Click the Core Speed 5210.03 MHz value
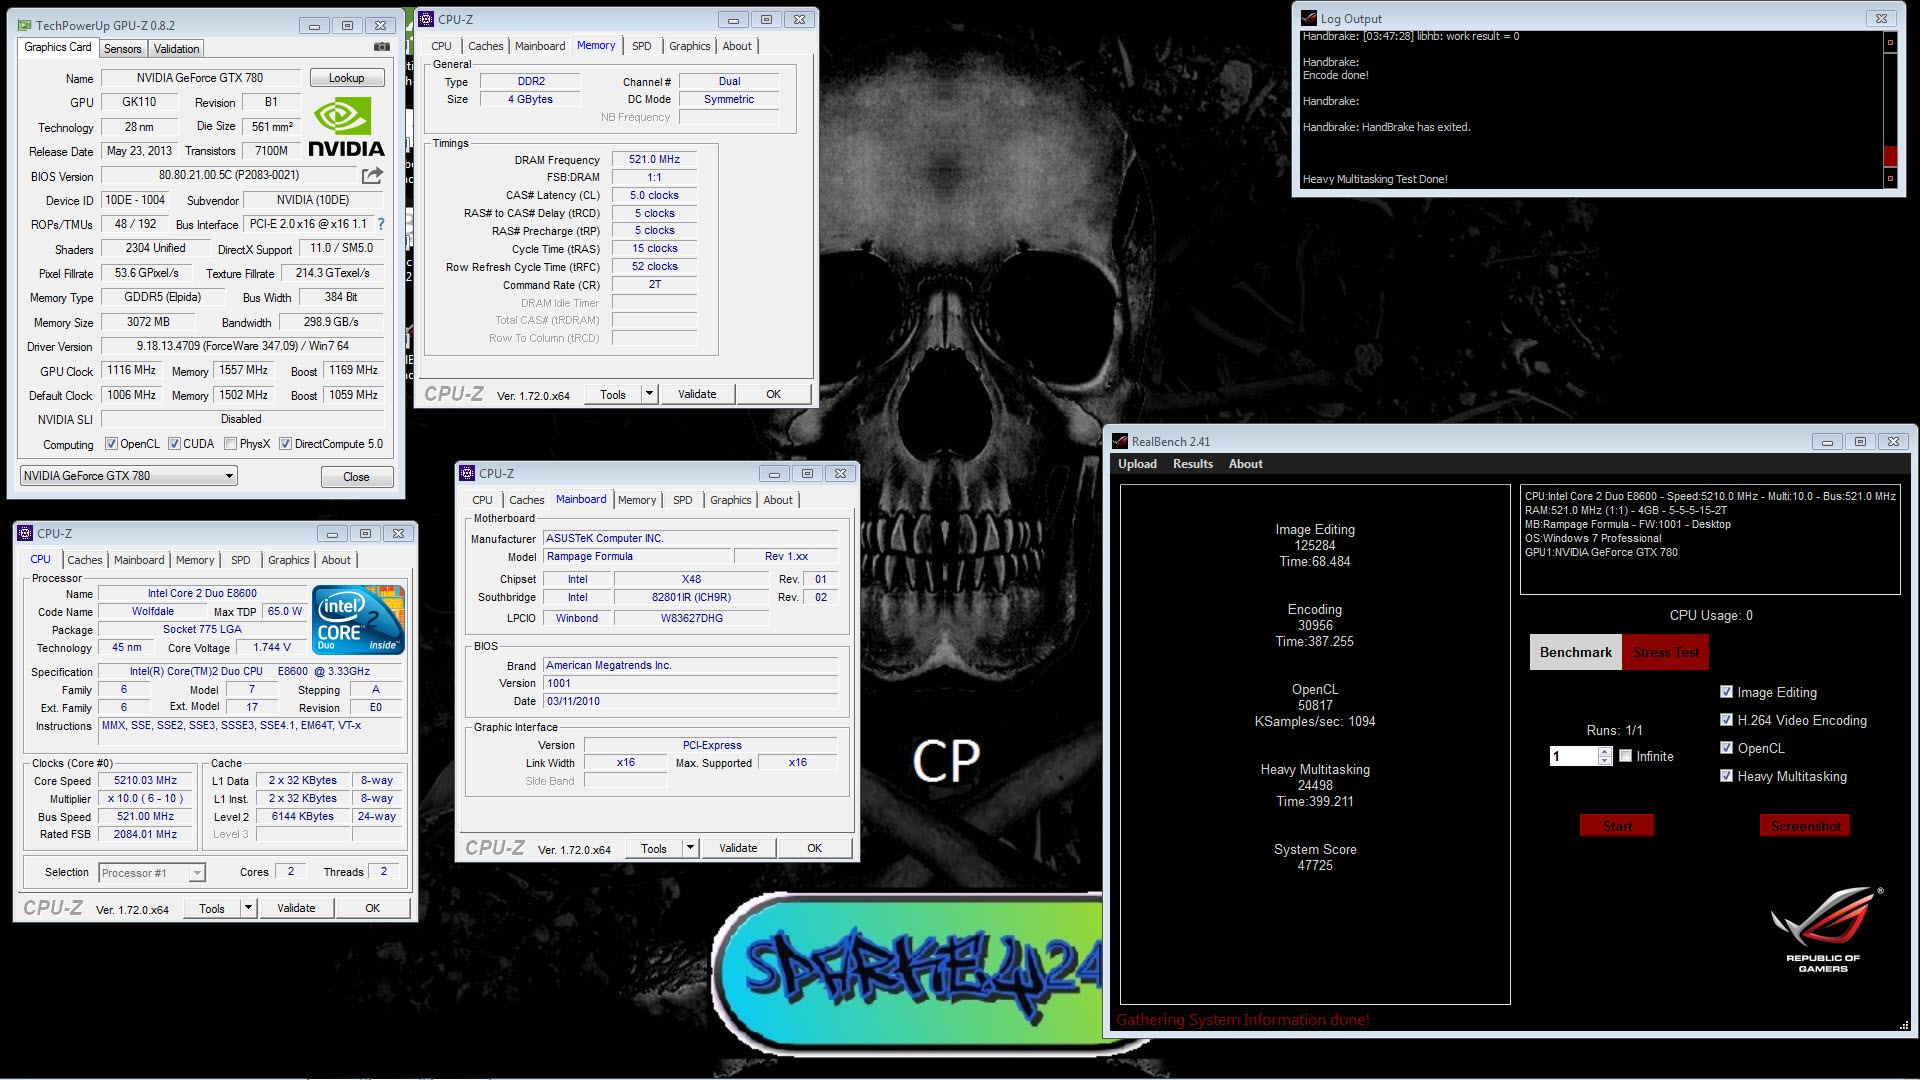 pyautogui.click(x=145, y=780)
